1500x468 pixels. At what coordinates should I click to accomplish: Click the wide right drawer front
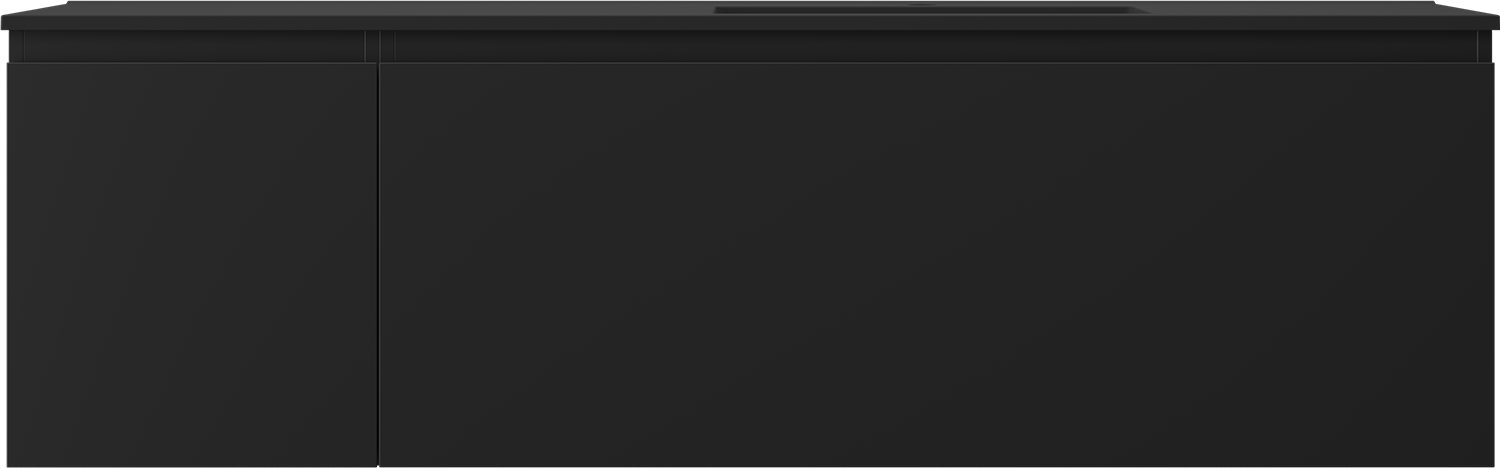click(x=936, y=264)
